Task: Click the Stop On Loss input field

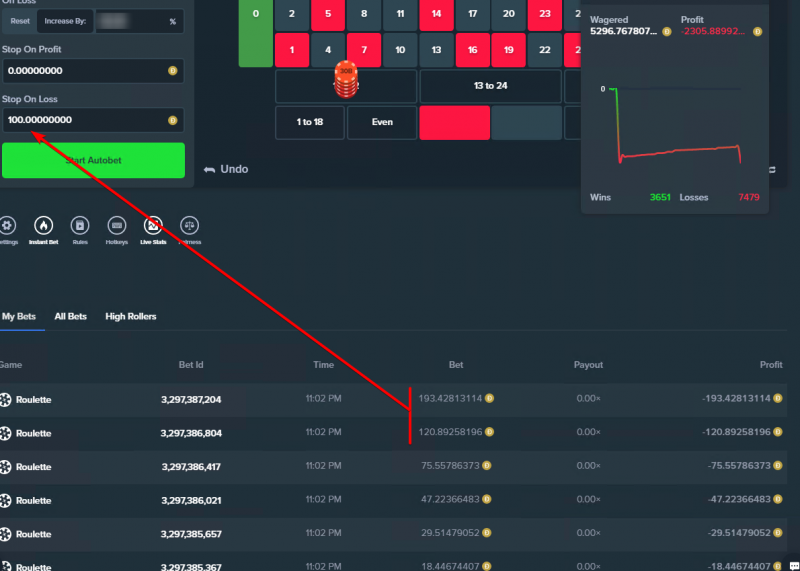Action: [x=93, y=120]
